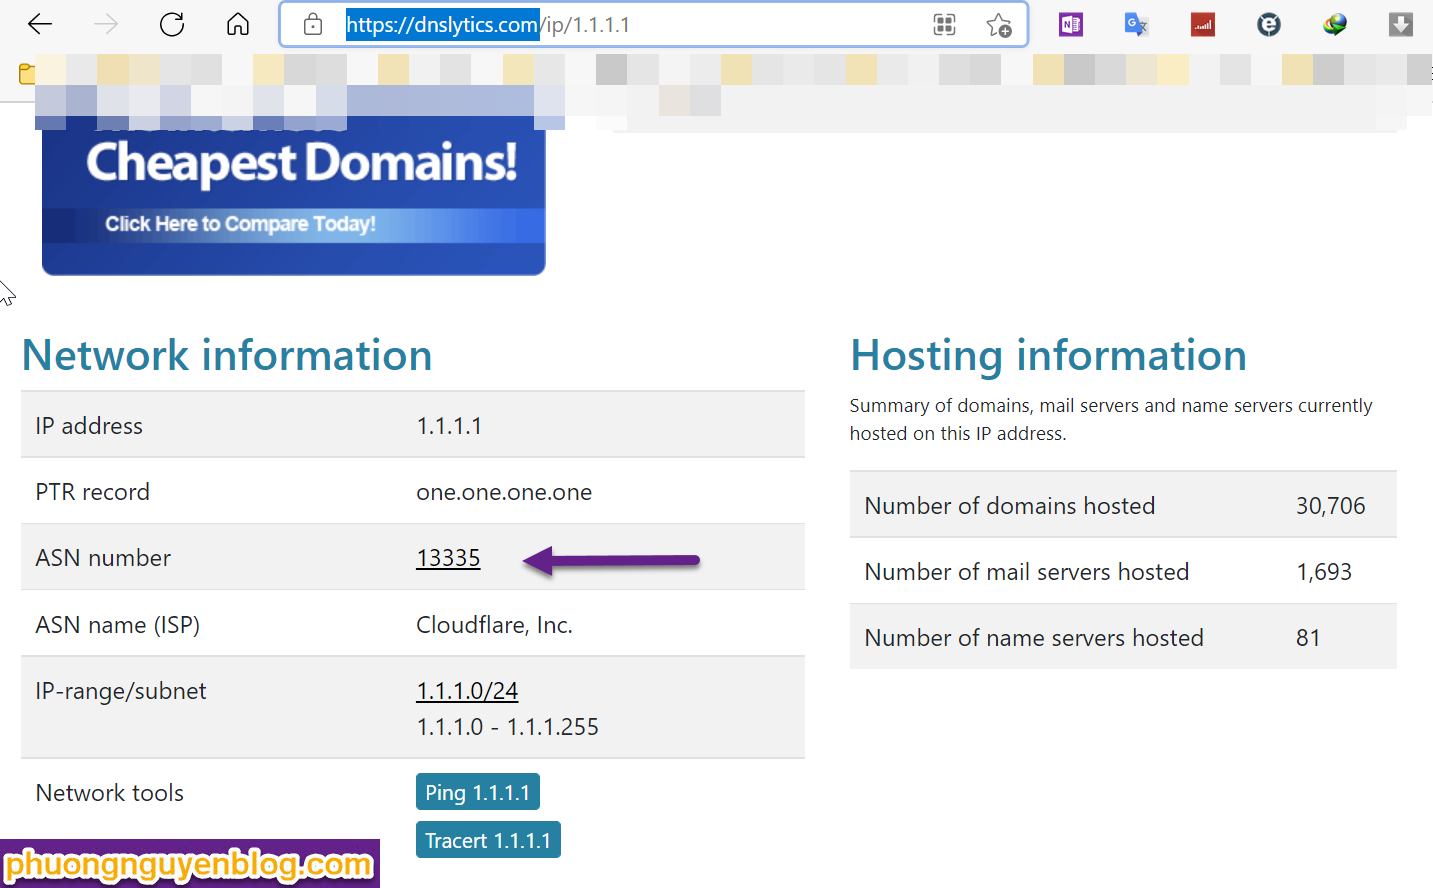Go to the browser home page
1433x888 pixels.
pos(238,24)
